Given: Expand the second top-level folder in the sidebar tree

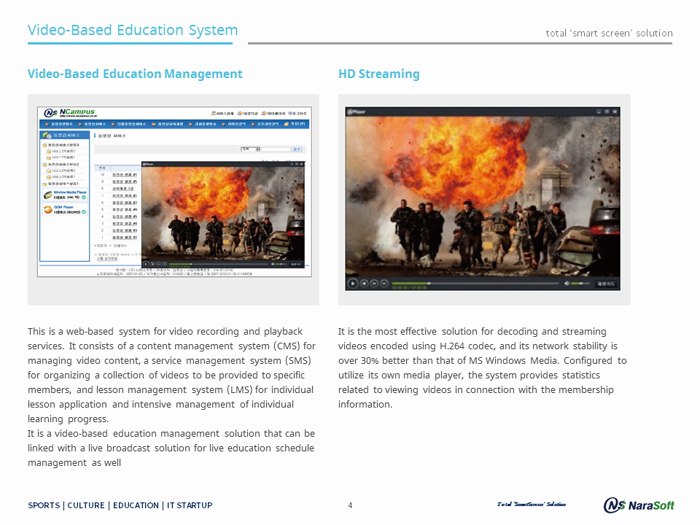Looking at the screenshot, I should pyautogui.click(x=45, y=164).
